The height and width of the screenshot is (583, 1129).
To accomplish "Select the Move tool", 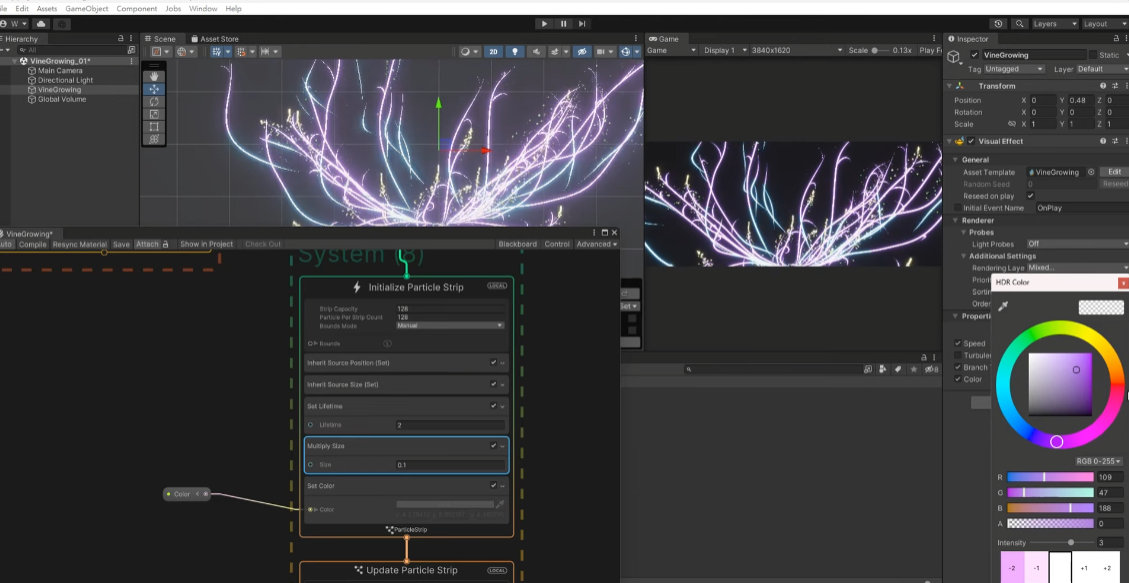I will coord(154,88).
